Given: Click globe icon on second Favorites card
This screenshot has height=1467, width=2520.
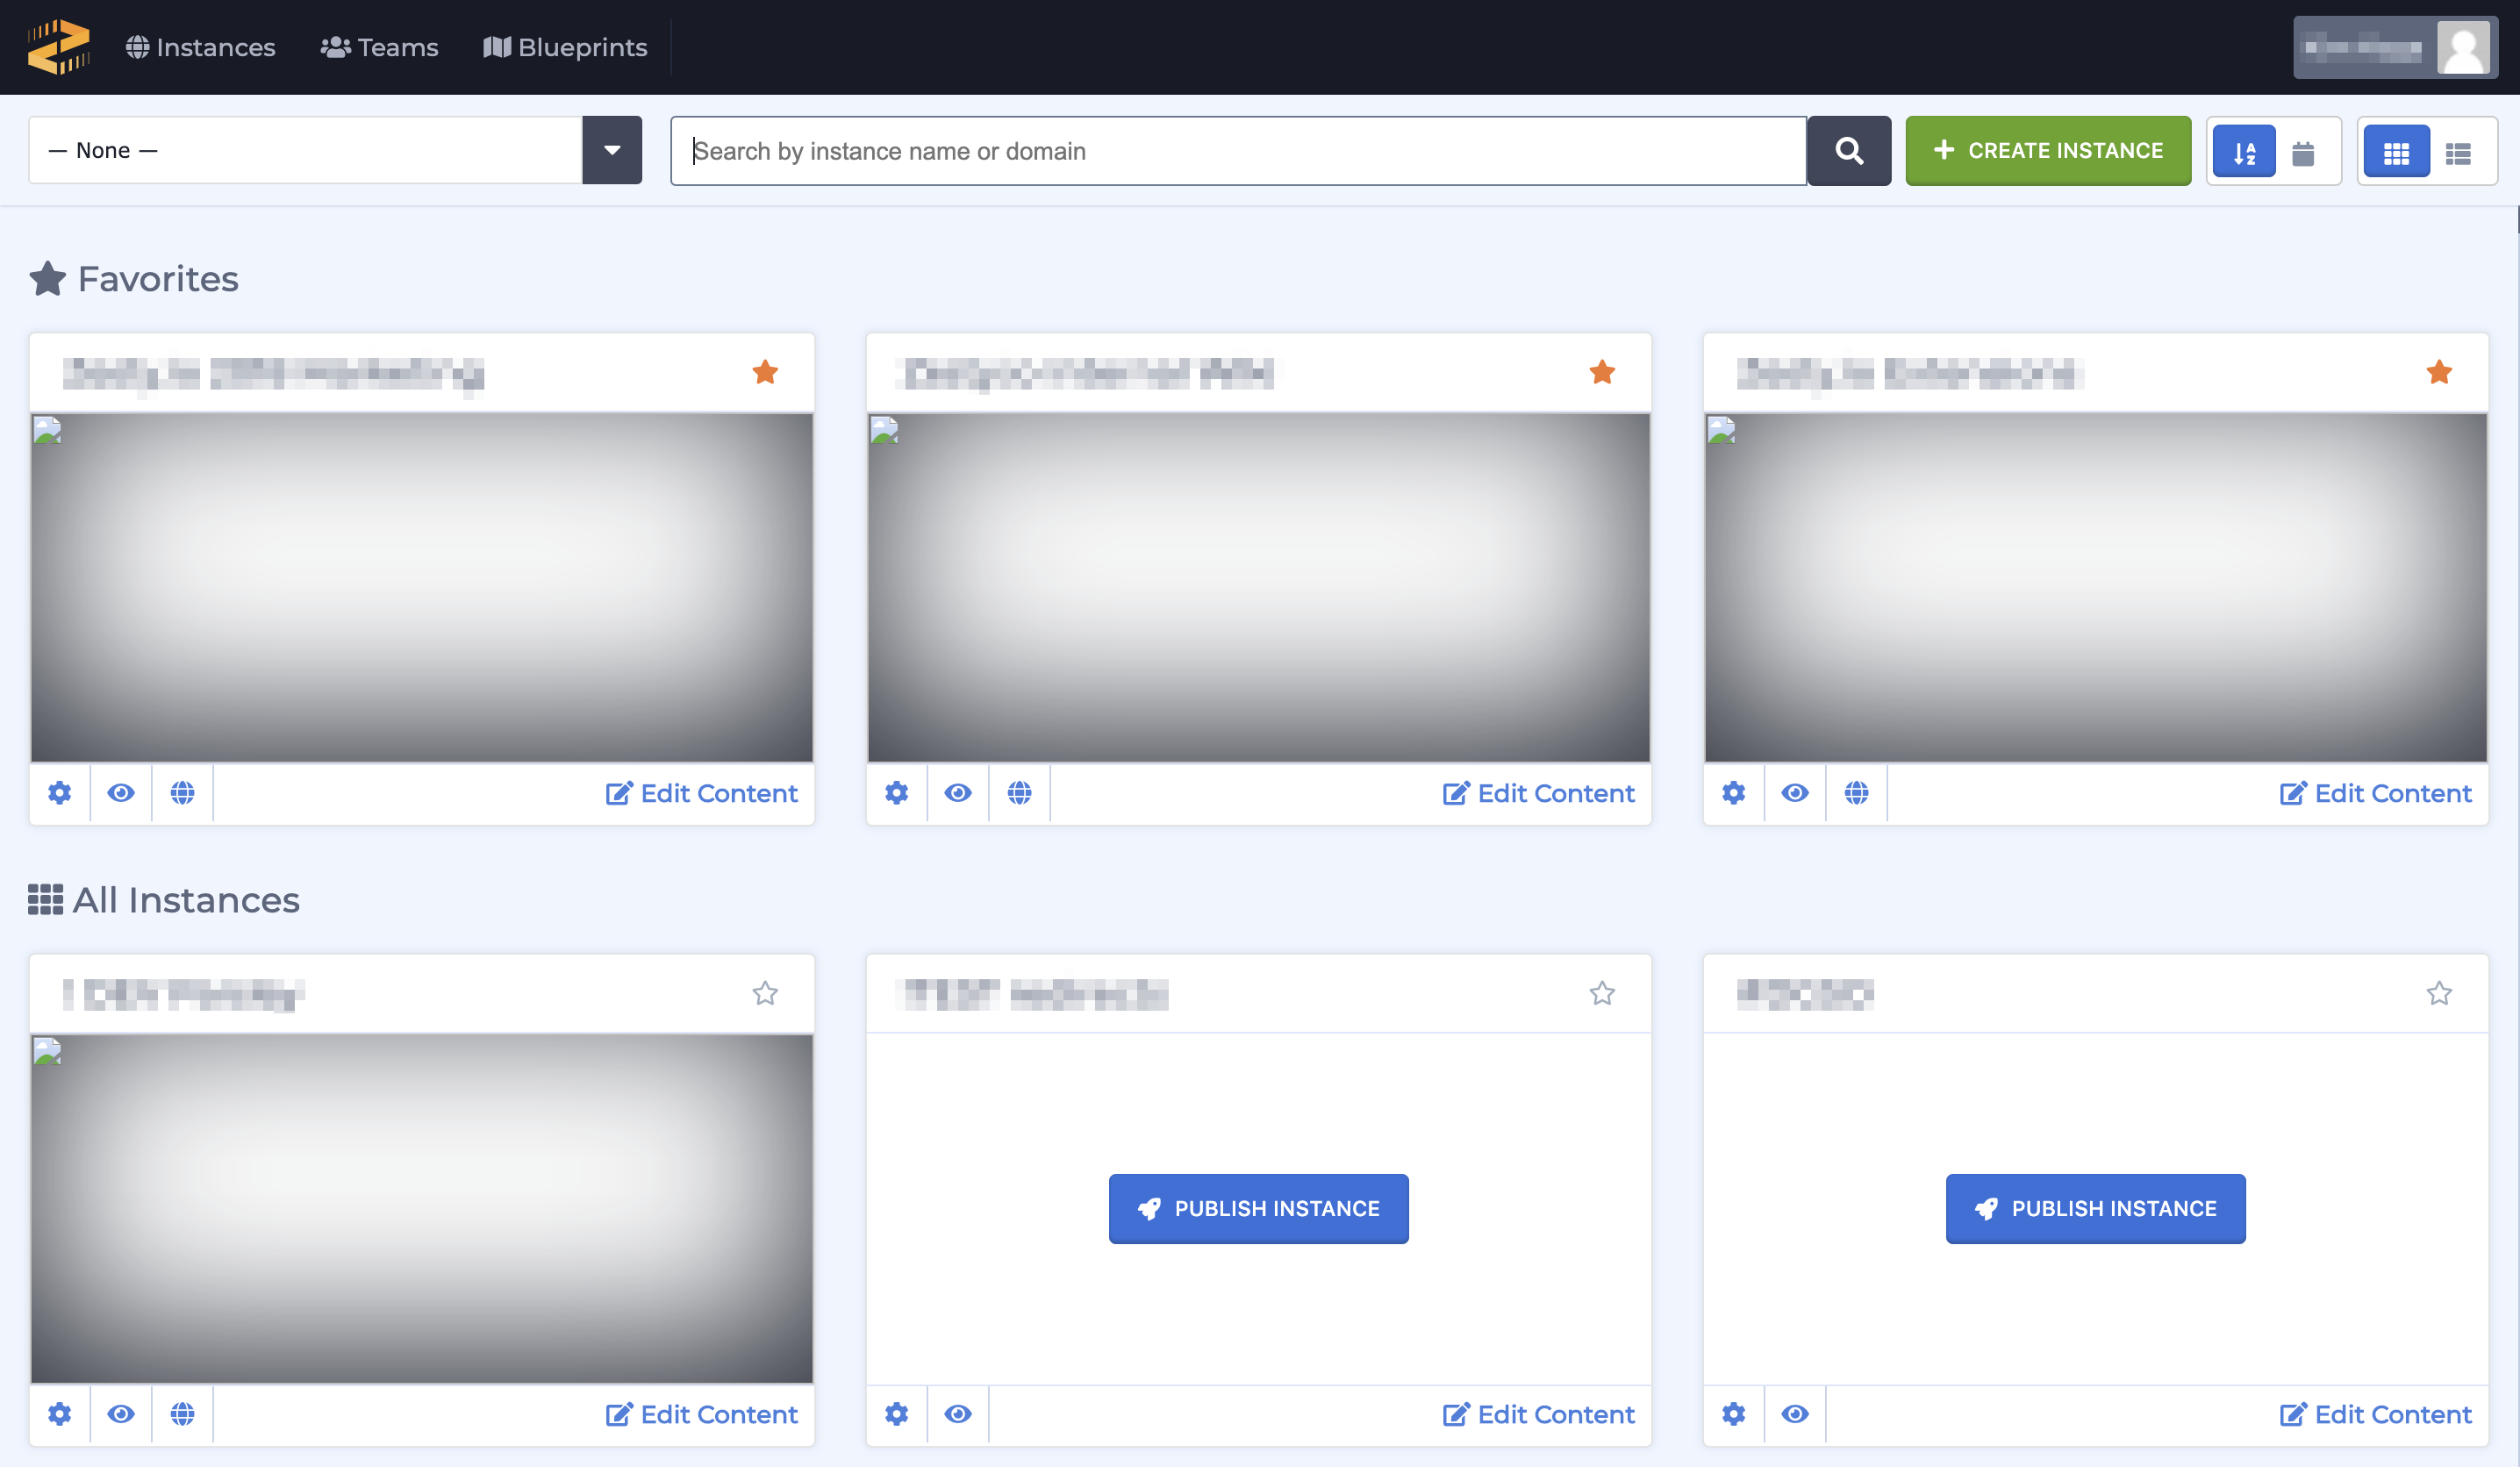Looking at the screenshot, I should (1019, 793).
